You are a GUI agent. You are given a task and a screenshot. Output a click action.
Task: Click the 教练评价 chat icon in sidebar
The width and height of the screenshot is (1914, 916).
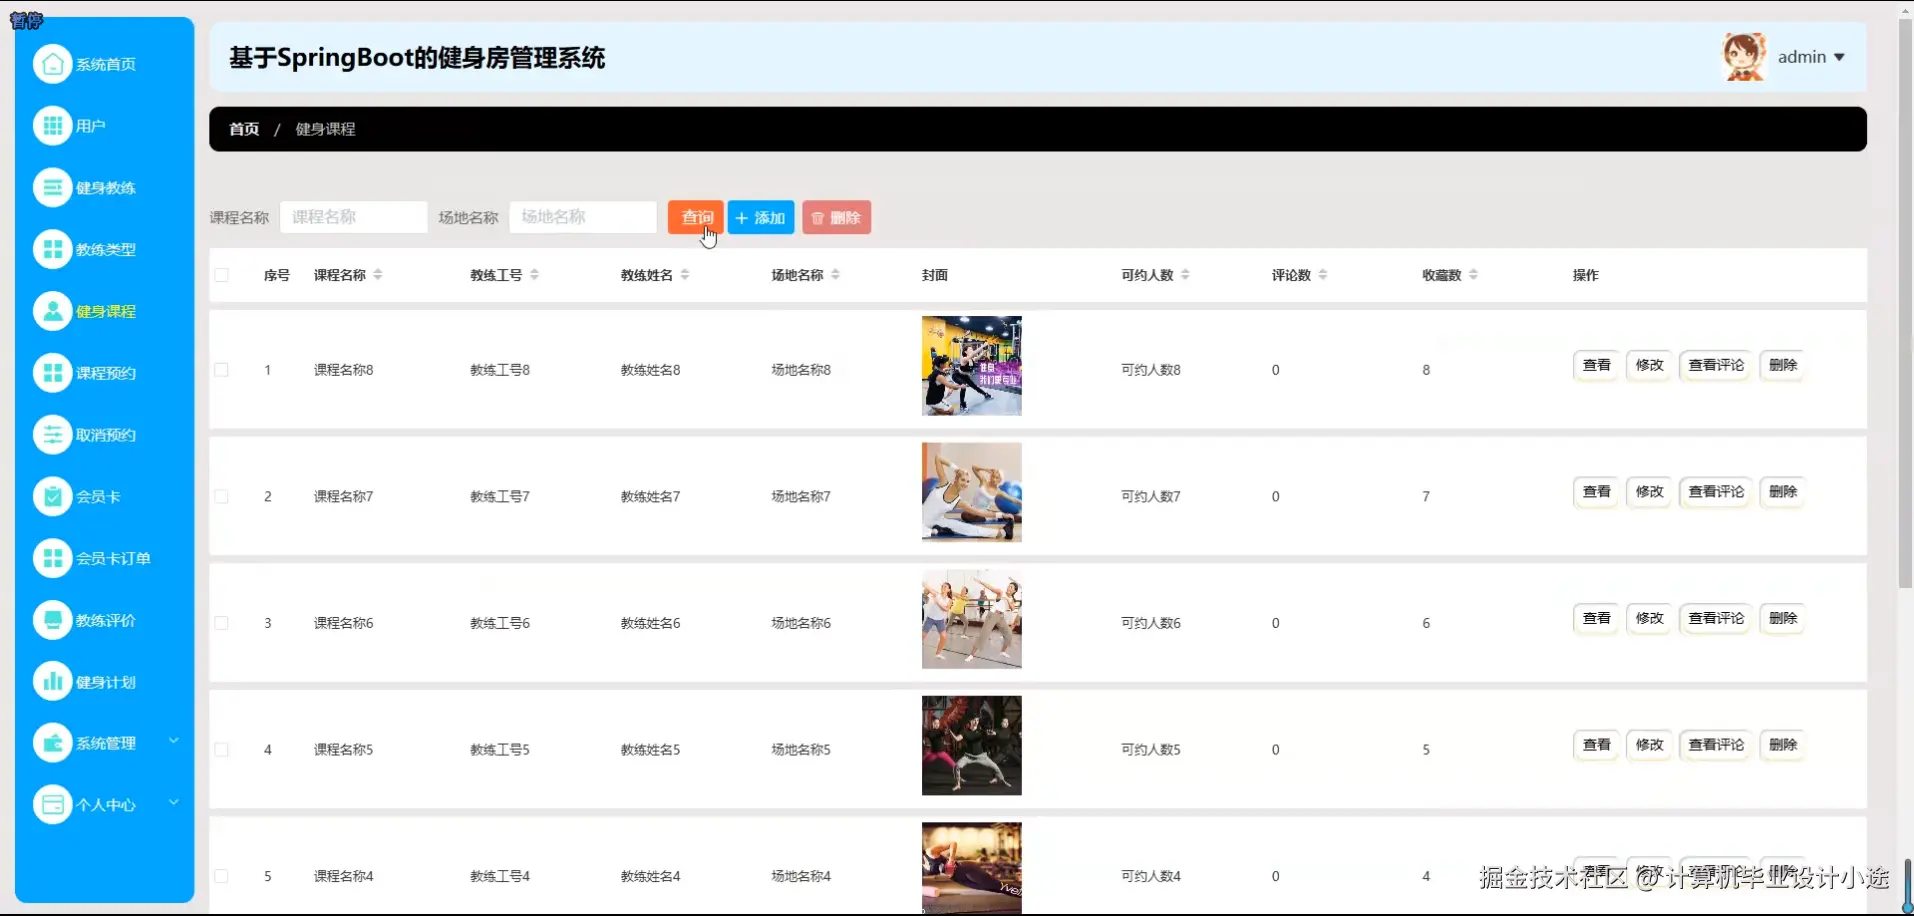click(x=52, y=620)
